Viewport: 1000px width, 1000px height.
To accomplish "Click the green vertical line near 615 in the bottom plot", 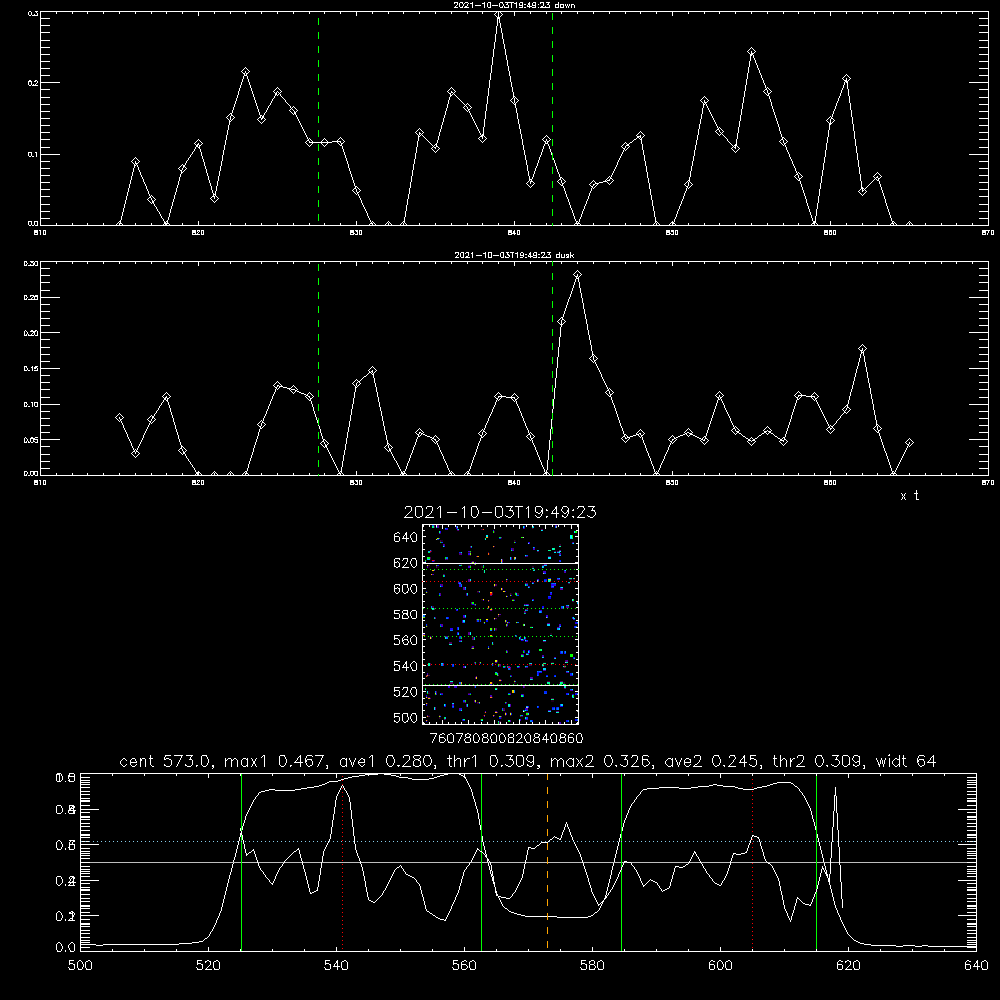I will tap(816, 861).
